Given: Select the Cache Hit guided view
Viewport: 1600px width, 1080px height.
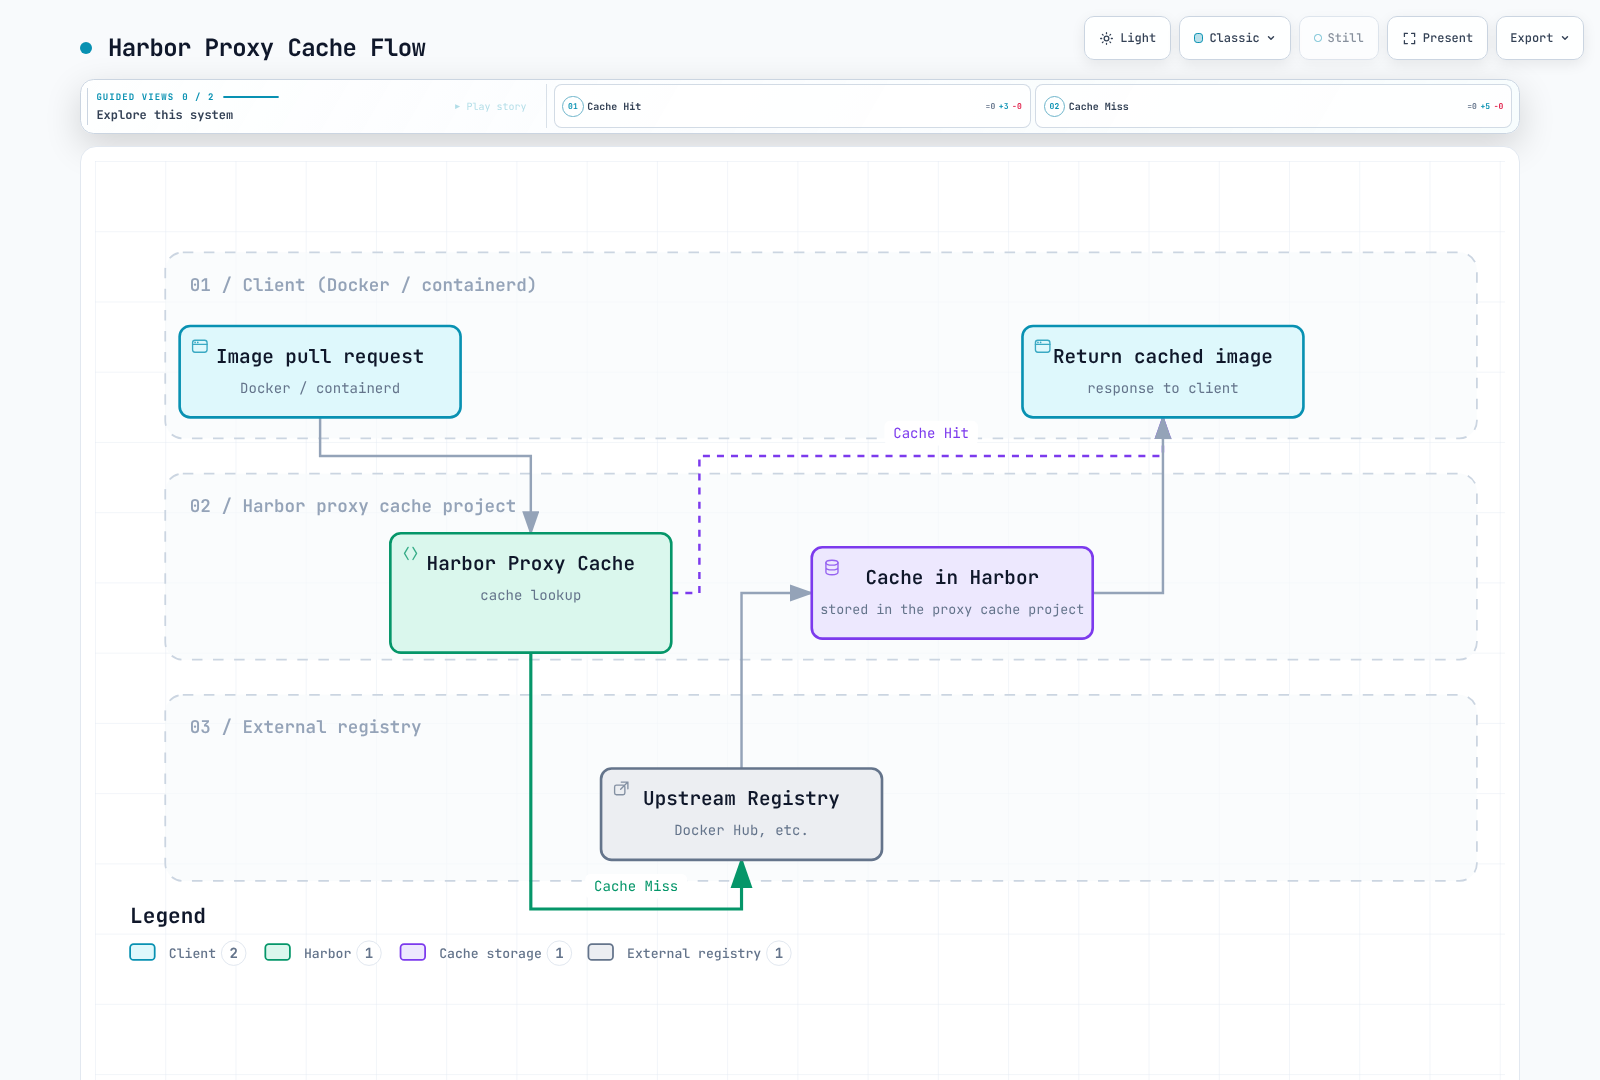Looking at the screenshot, I should click(792, 106).
